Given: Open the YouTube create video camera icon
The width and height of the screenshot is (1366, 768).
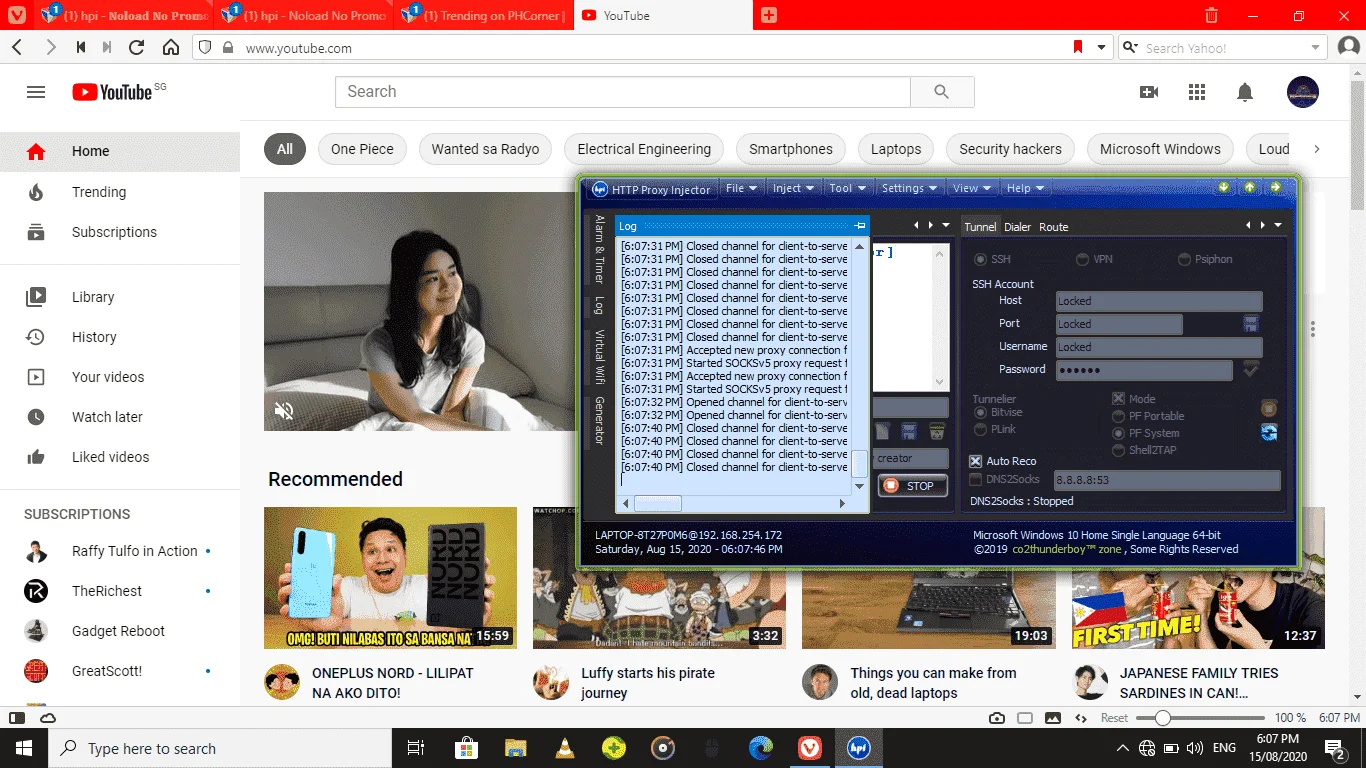Looking at the screenshot, I should (1149, 92).
